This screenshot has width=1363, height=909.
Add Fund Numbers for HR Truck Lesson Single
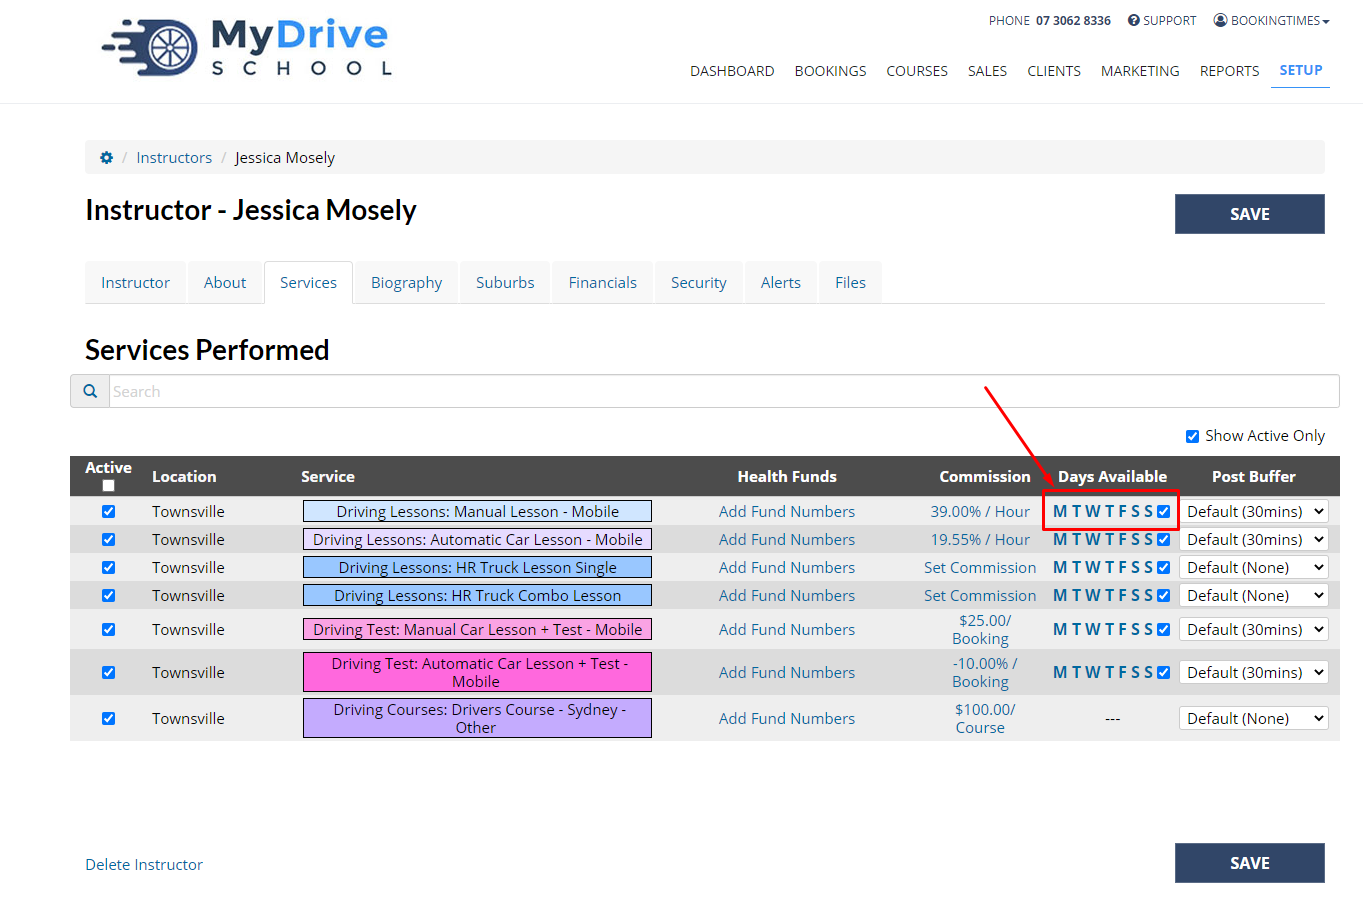point(787,567)
